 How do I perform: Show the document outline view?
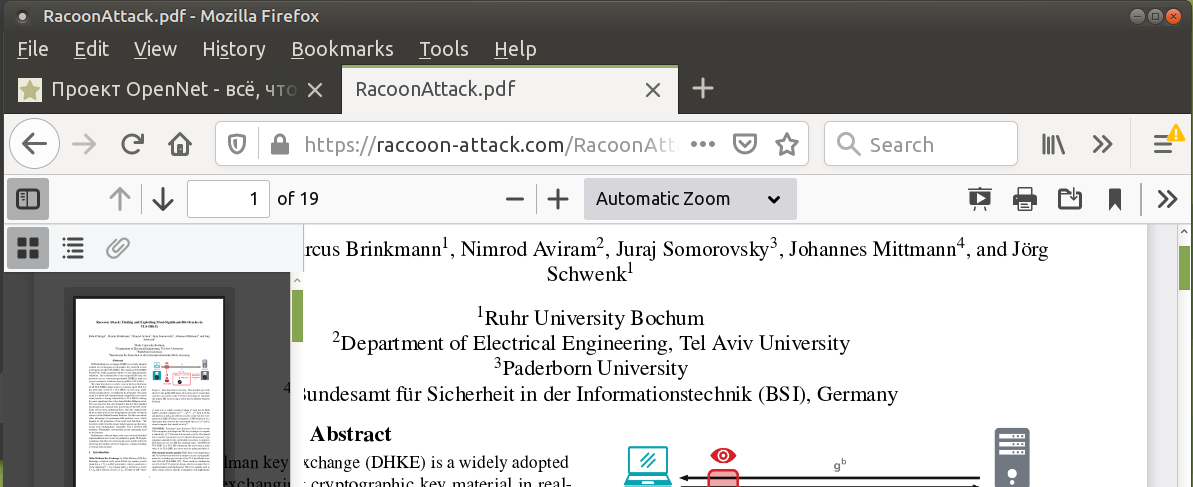73,247
